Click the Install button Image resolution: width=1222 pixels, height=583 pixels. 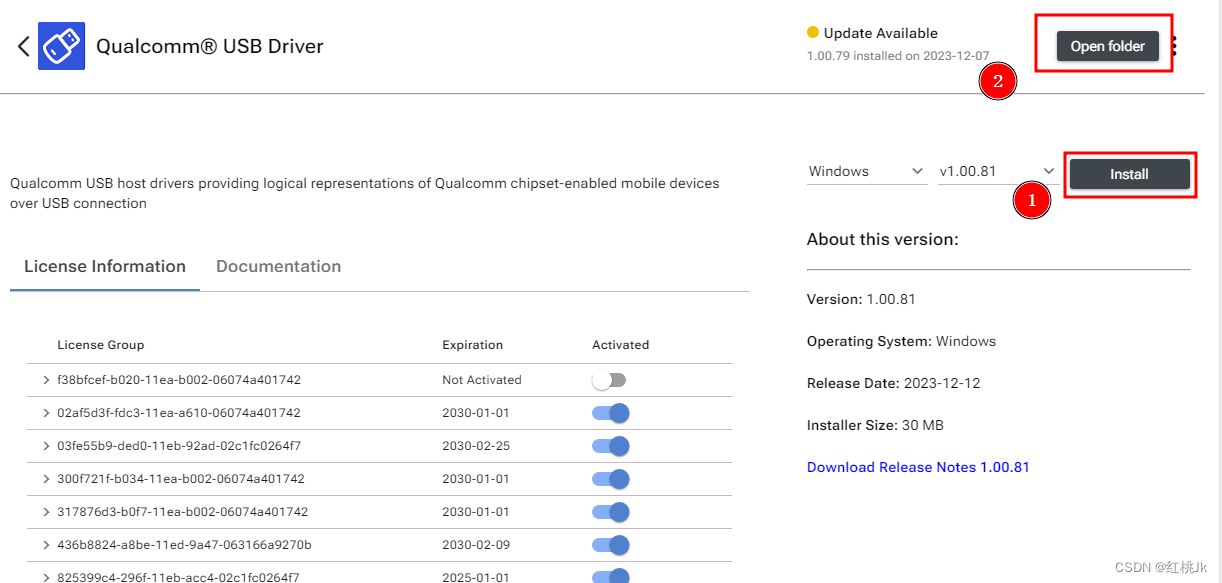click(x=1130, y=174)
